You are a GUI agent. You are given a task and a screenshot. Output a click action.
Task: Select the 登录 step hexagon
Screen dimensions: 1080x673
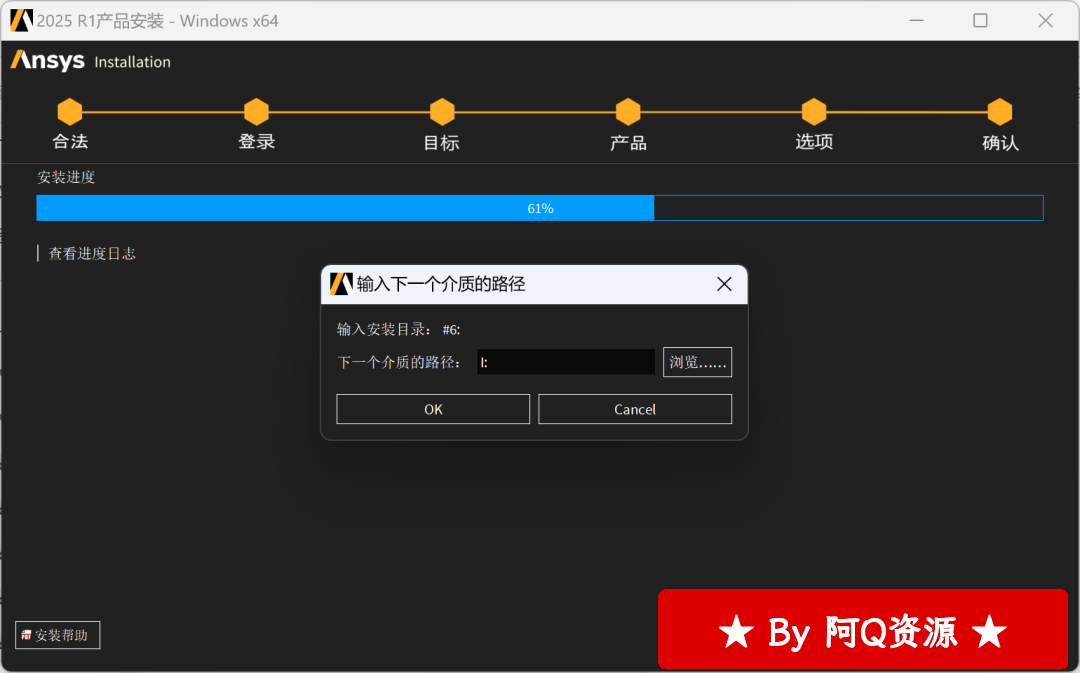click(x=256, y=112)
